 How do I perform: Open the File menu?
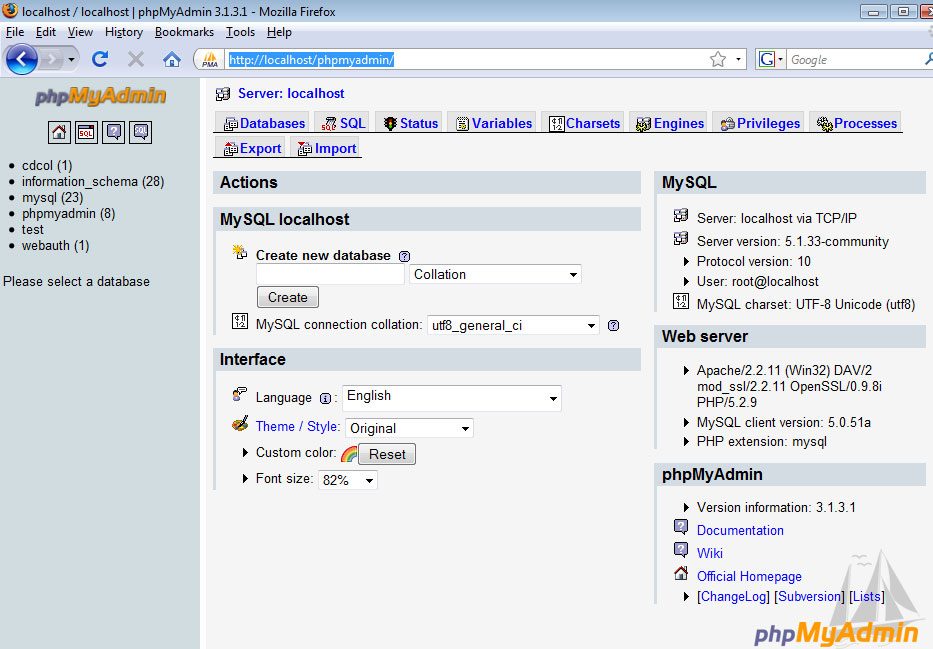[15, 32]
